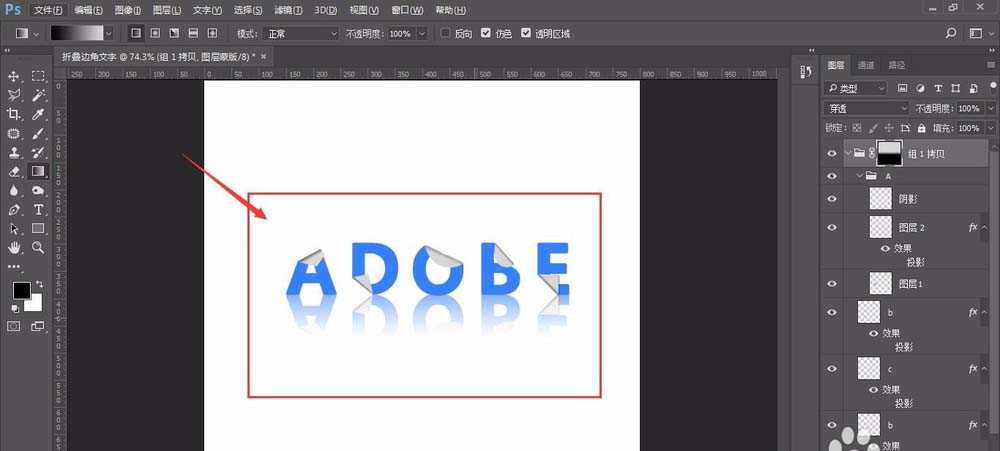
Task: Select the Hand tool
Action: pyautogui.click(x=14, y=247)
